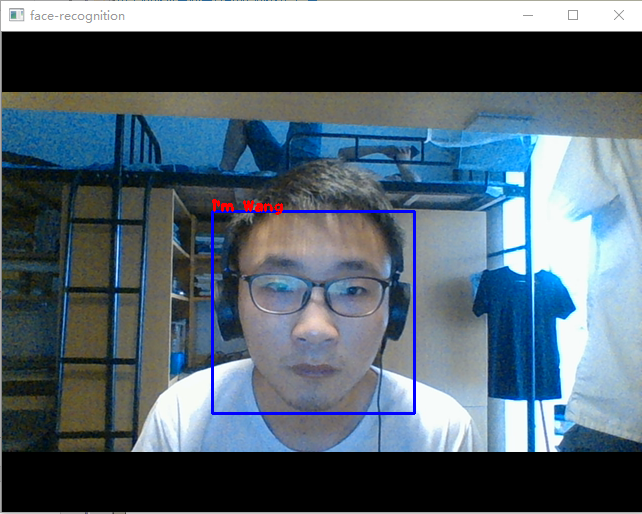
Task: Click the bottom edge of blue detection box
Action: 313,412
